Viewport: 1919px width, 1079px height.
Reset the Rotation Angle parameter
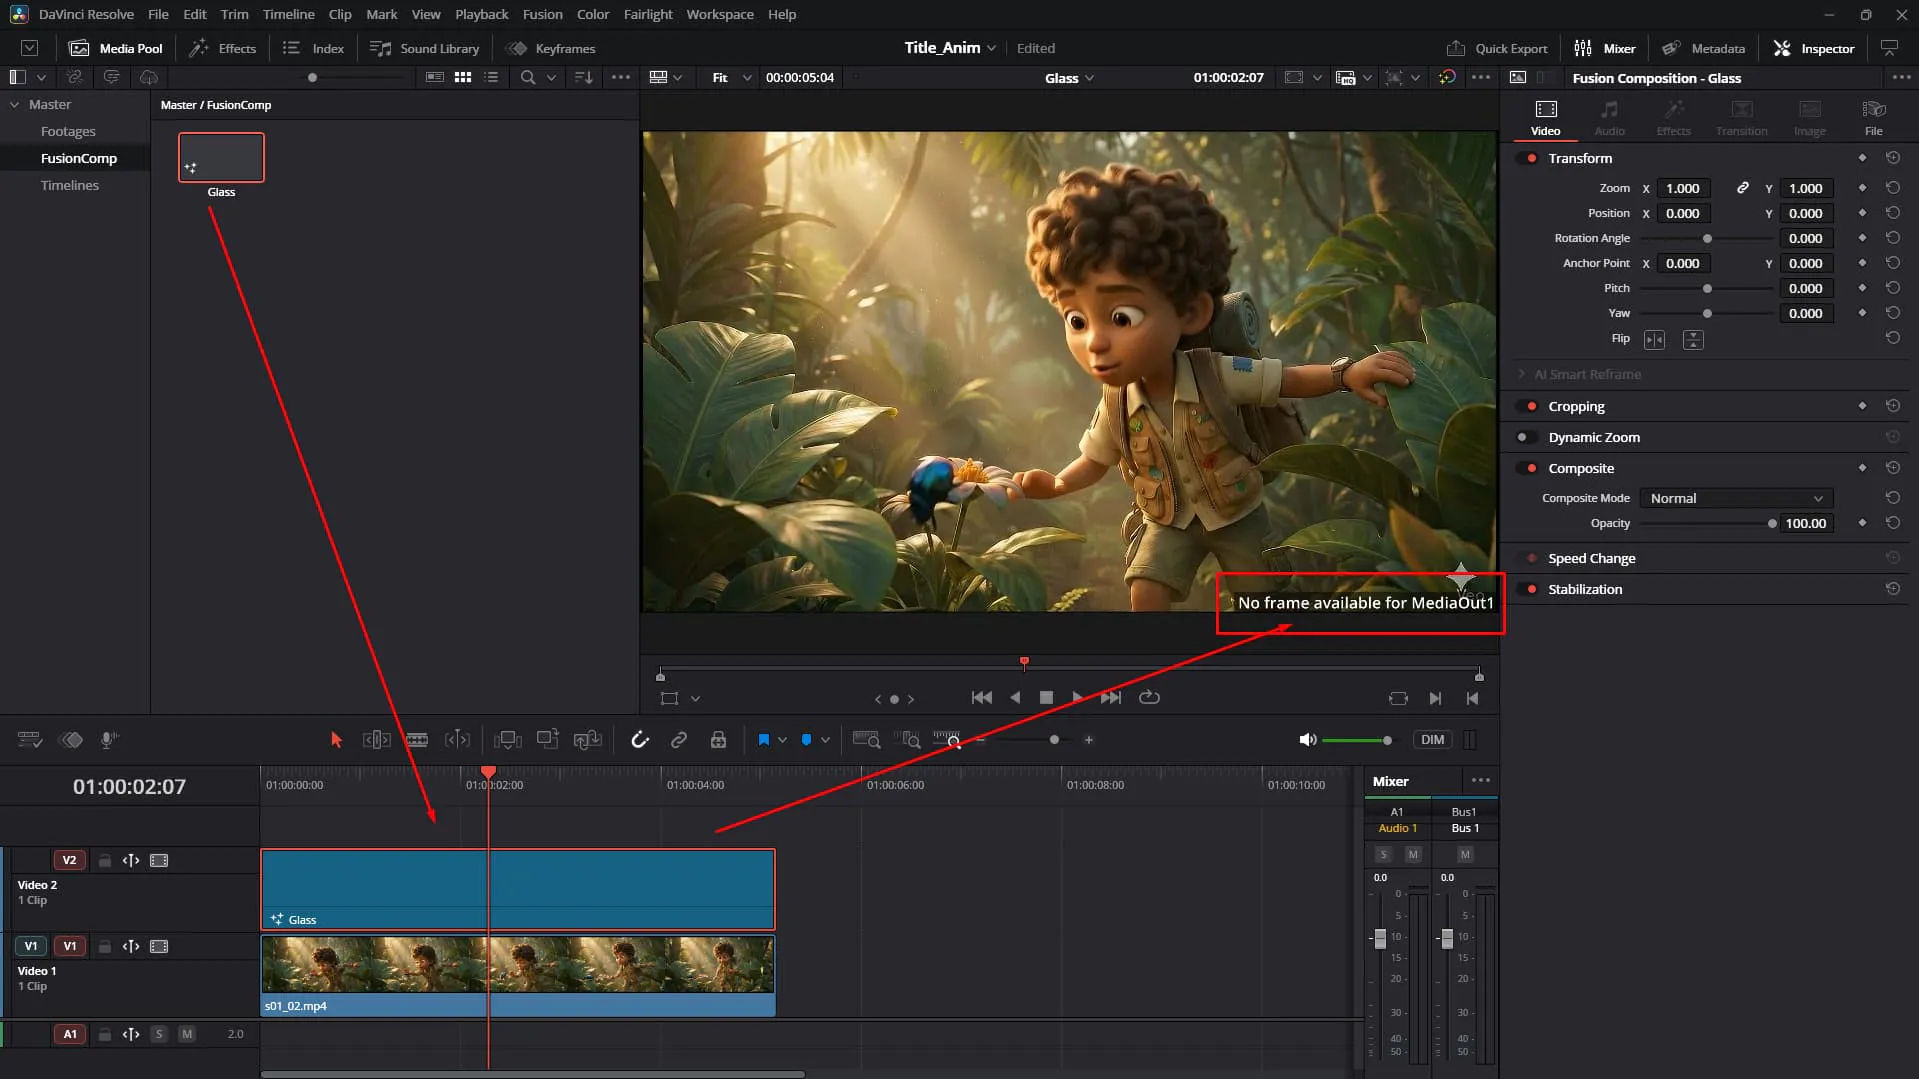coord(1892,238)
